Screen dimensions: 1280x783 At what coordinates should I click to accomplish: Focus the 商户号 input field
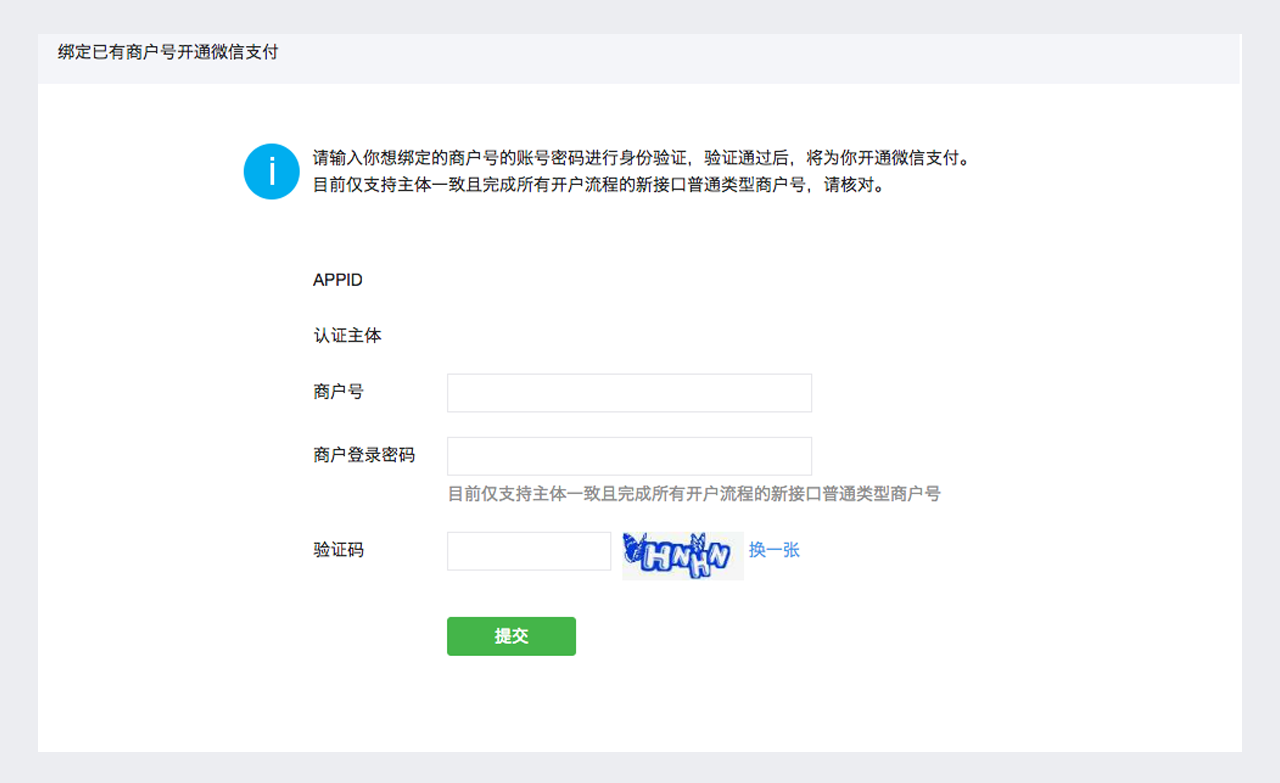[629, 393]
